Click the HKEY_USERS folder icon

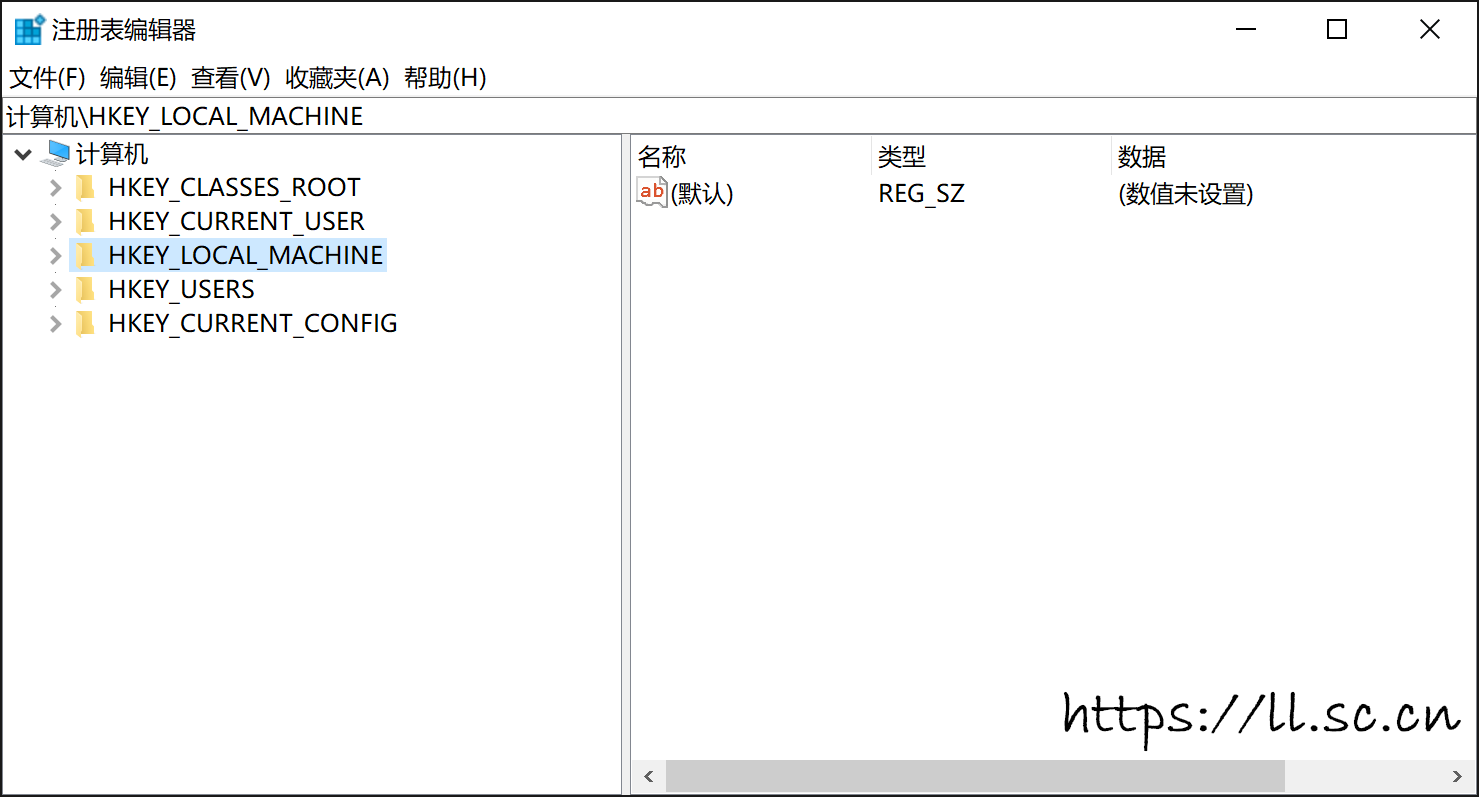(86, 290)
